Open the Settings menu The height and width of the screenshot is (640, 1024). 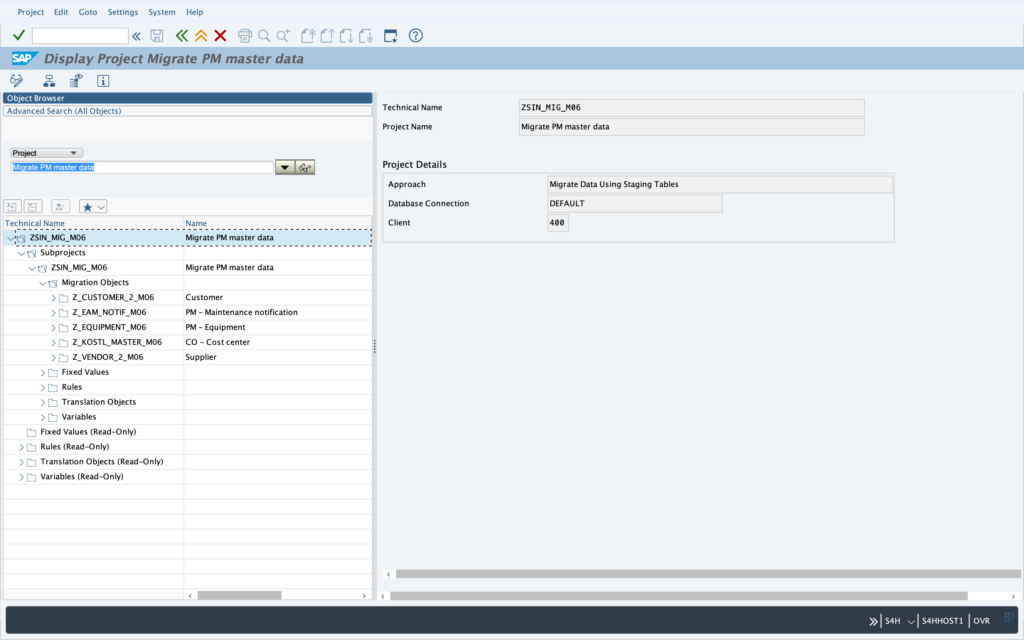(123, 12)
